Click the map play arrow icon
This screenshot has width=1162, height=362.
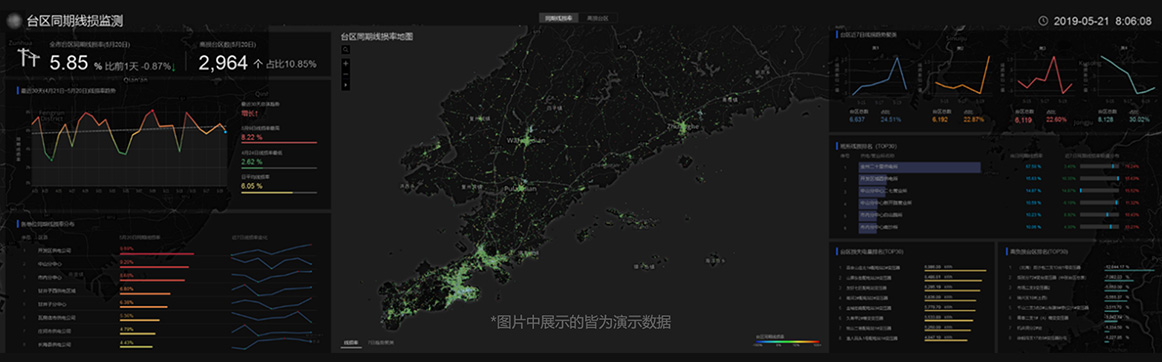click(x=345, y=86)
